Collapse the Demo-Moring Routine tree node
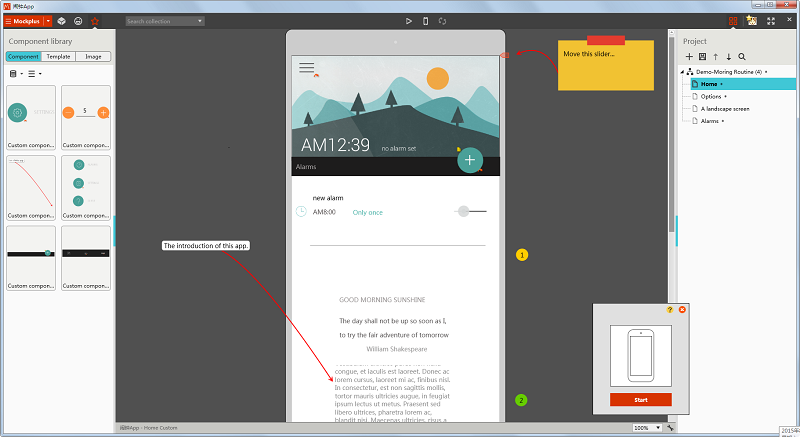The image size is (800, 437). point(682,72)
